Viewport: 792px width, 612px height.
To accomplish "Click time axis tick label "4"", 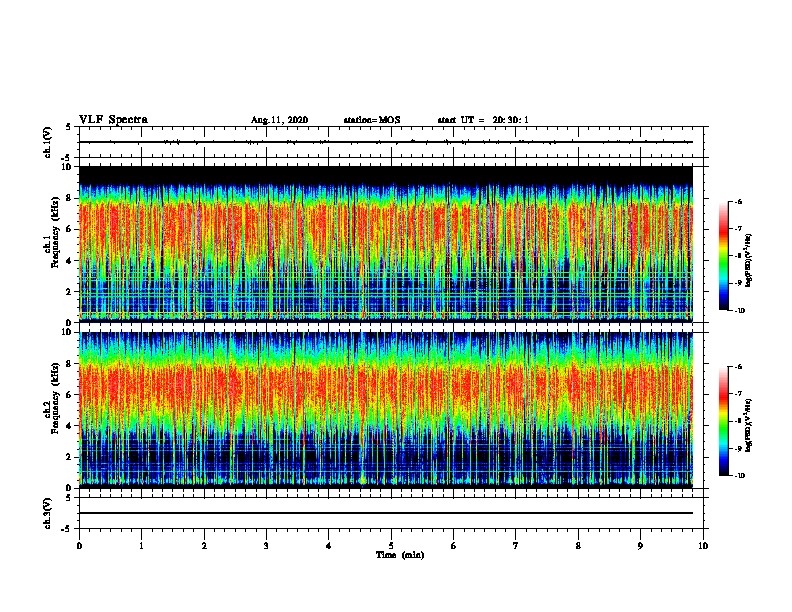I will 329,546.
